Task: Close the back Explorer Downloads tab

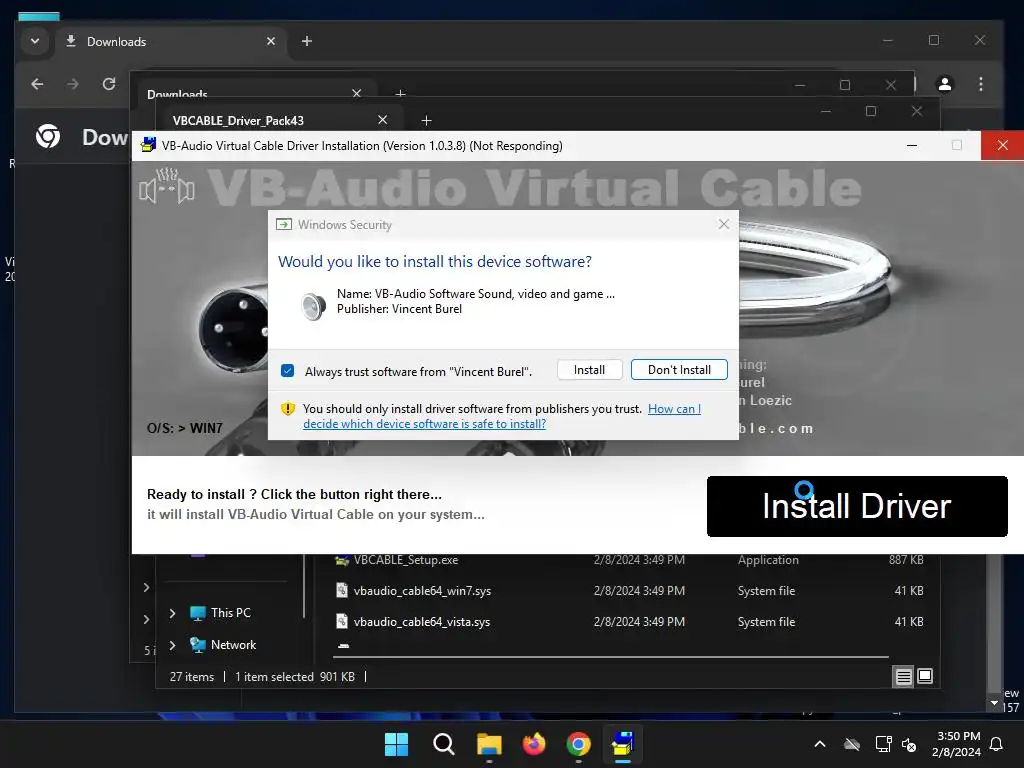Action: tap(357, 93)
